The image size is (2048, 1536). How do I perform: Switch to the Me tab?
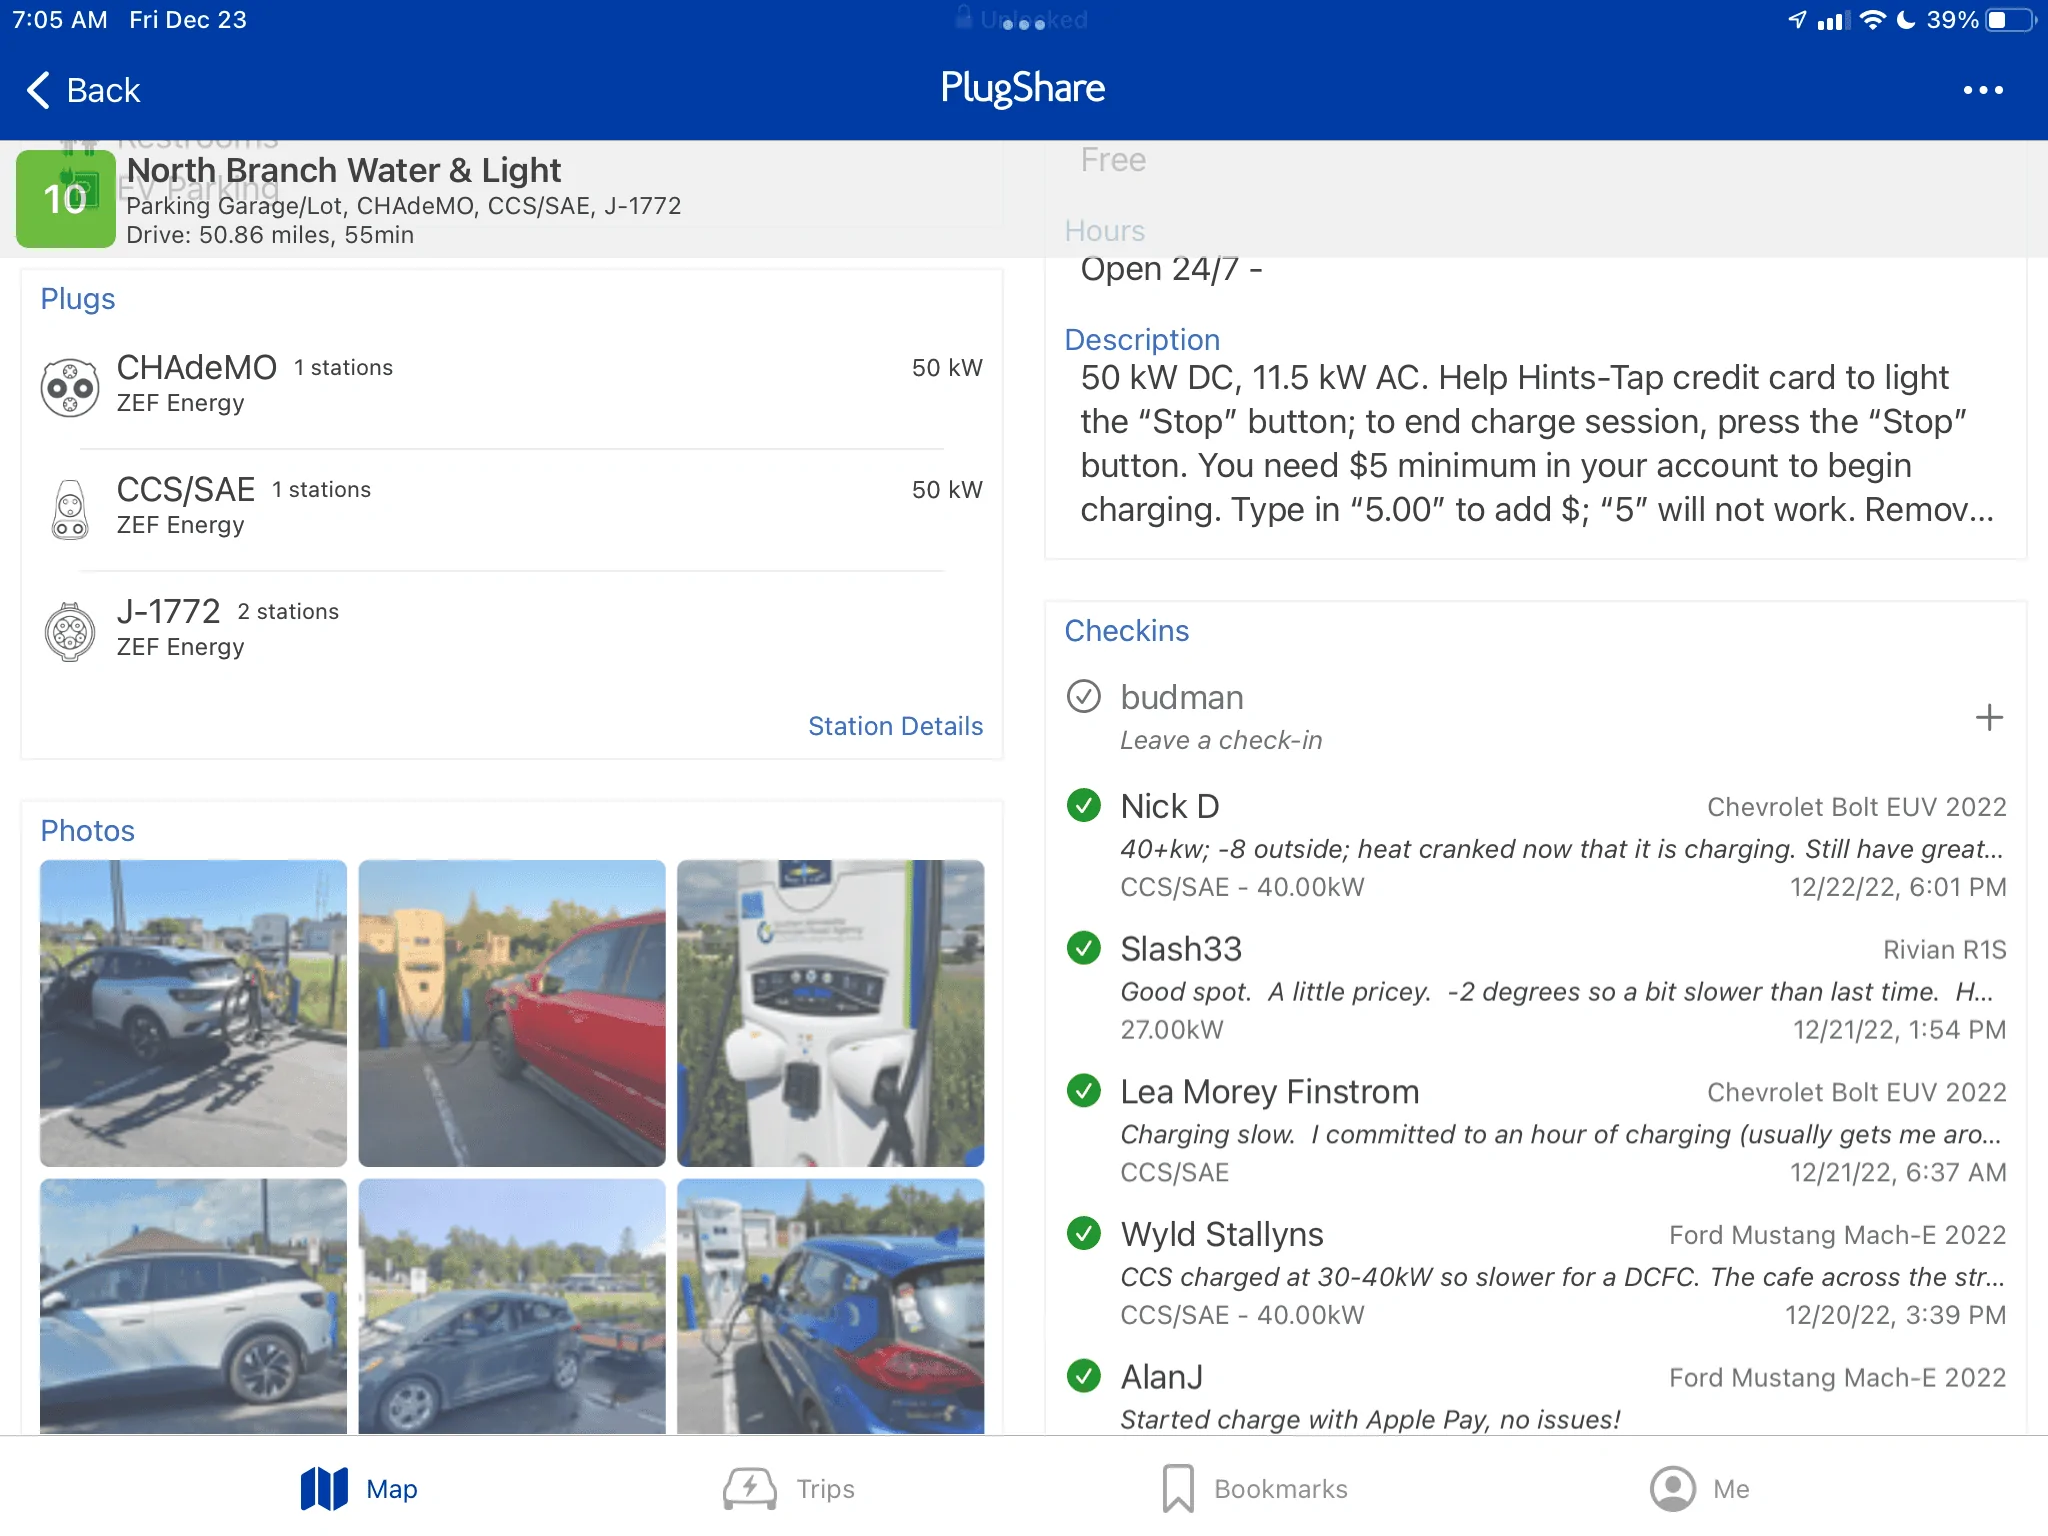tap(1700, 1489)
